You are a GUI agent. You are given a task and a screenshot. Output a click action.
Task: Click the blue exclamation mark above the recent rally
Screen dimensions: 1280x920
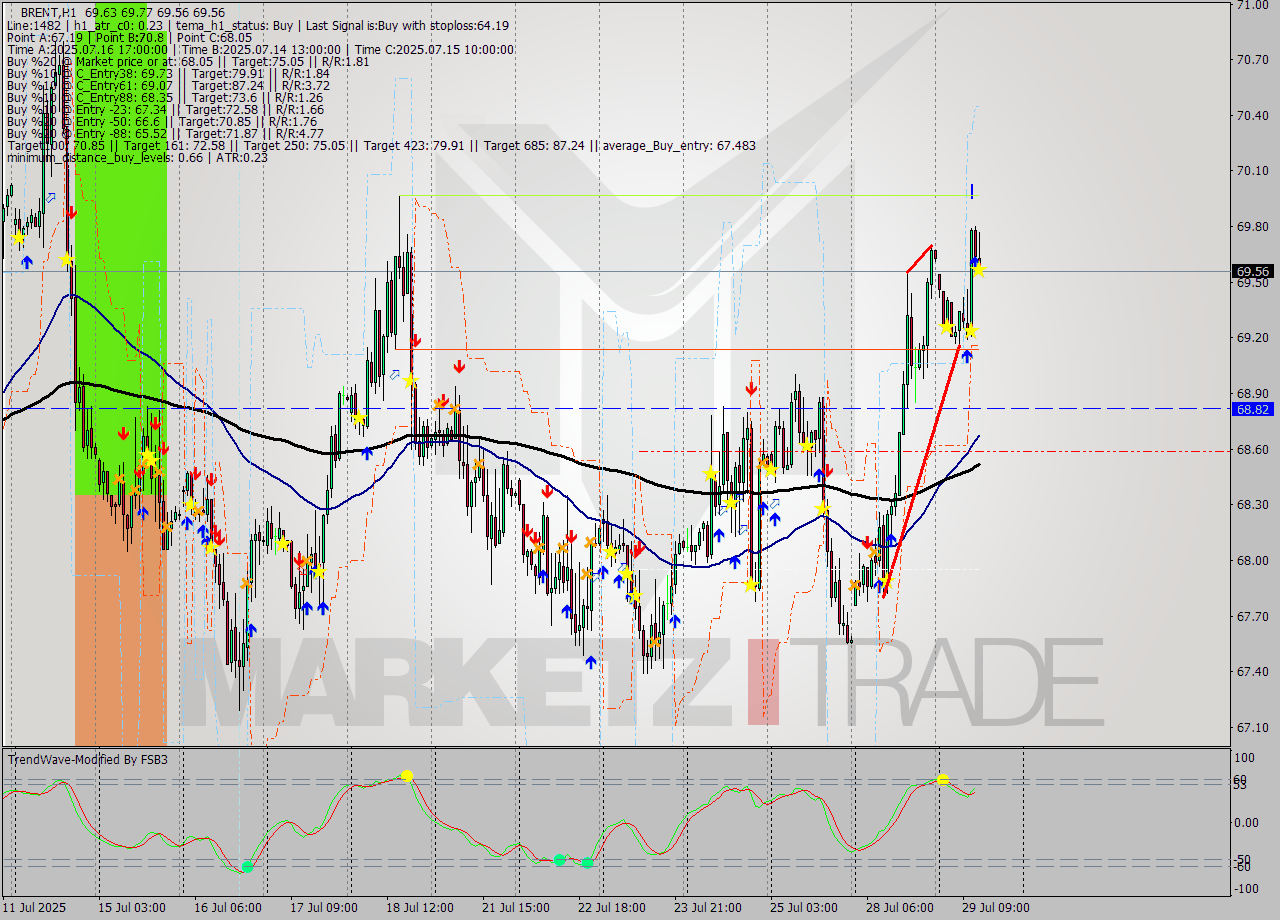tap(971, 193)
